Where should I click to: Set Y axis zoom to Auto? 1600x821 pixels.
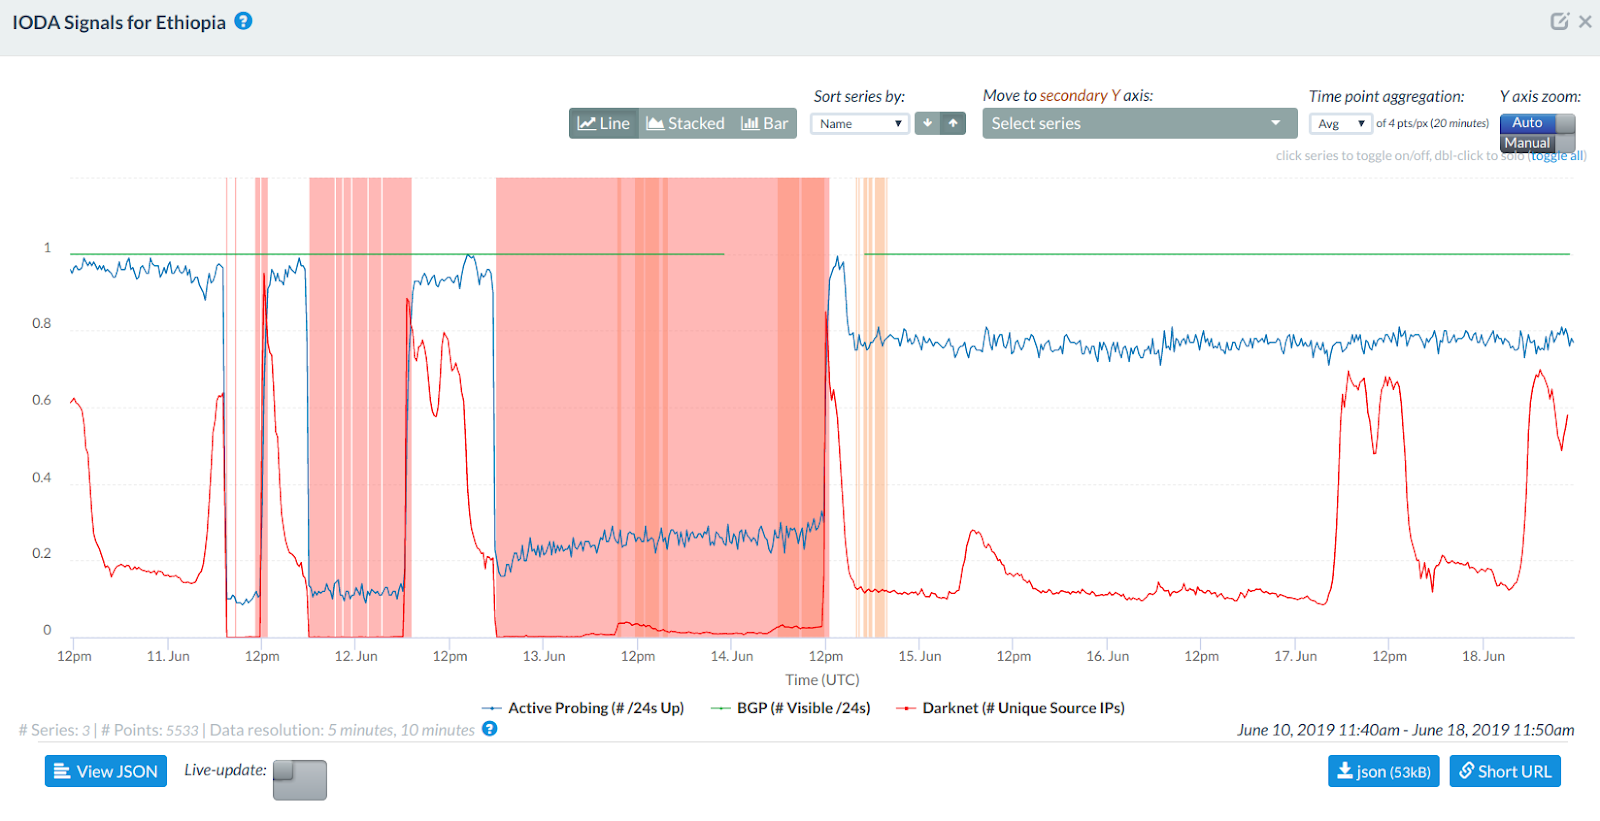[x=1528, y=122]
